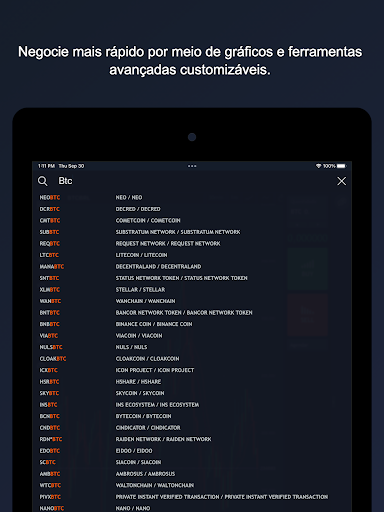The image size is (384, 512).
Task: Open the three-dot menu in status bar
Action: (192, 166)
